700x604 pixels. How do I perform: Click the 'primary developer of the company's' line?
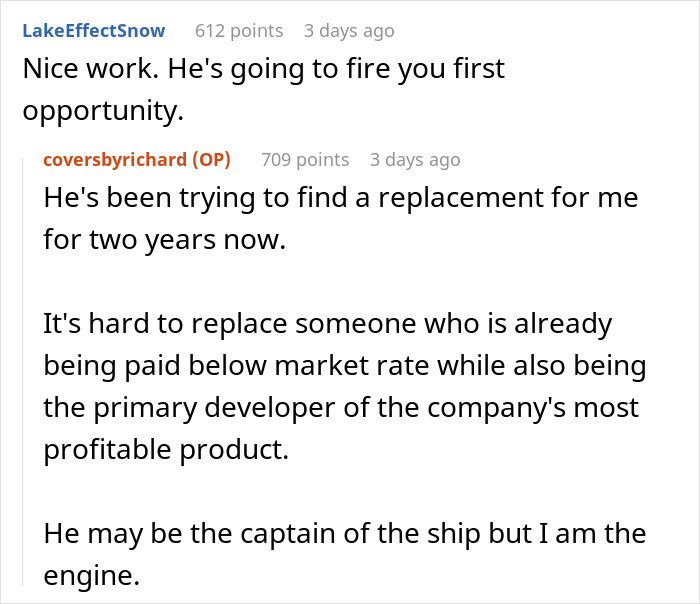(x=340, y=409)
